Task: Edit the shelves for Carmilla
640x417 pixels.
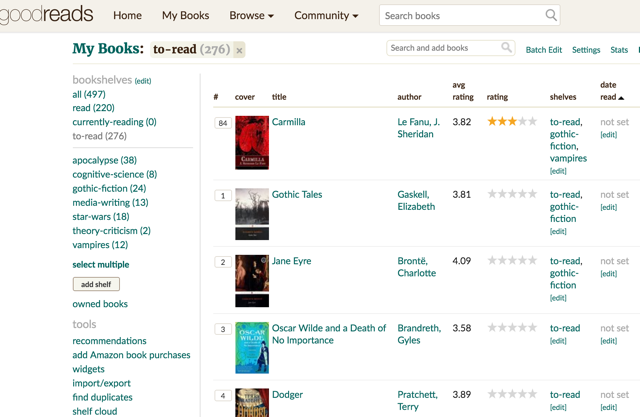Action: [x=558, y=171]
